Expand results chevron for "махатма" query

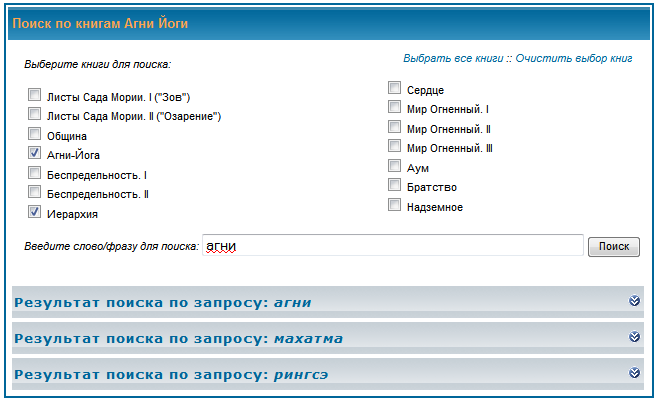pos(634,337)
